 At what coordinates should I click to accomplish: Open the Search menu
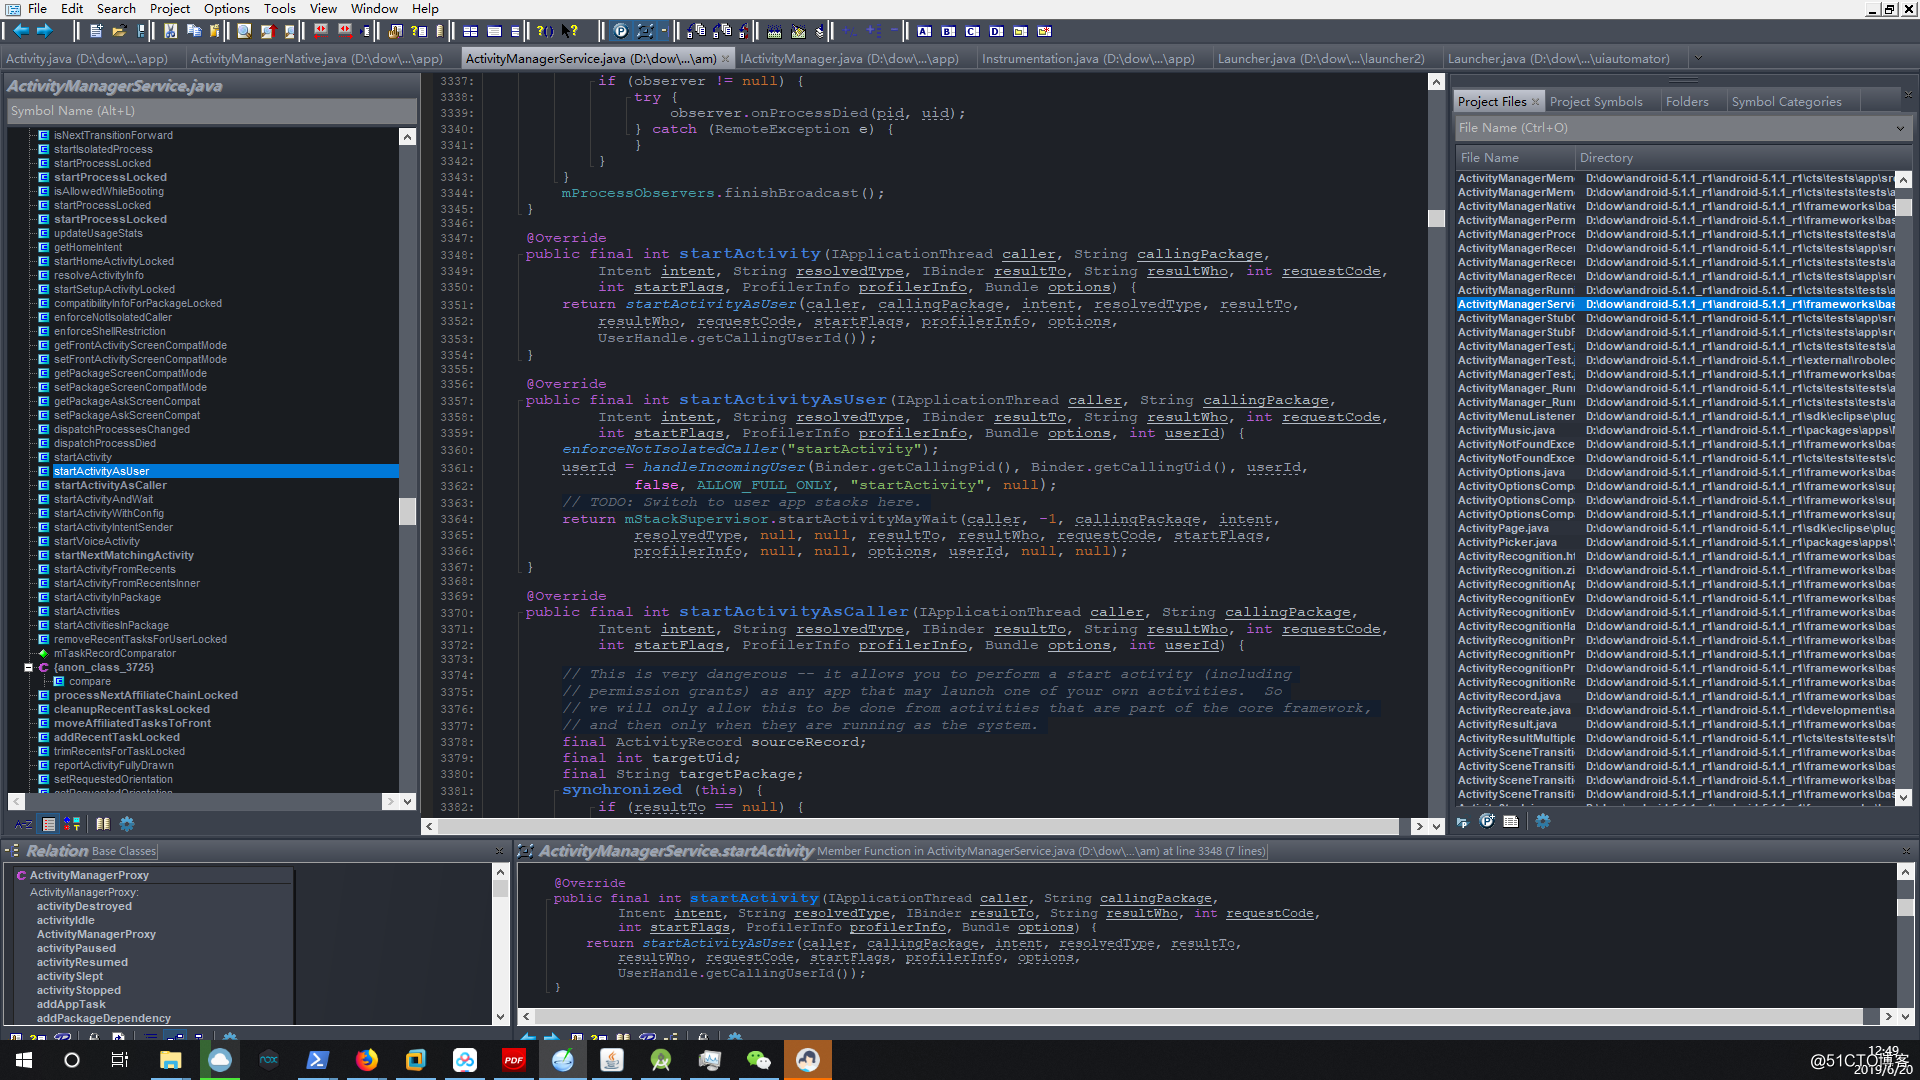point(116,8)
